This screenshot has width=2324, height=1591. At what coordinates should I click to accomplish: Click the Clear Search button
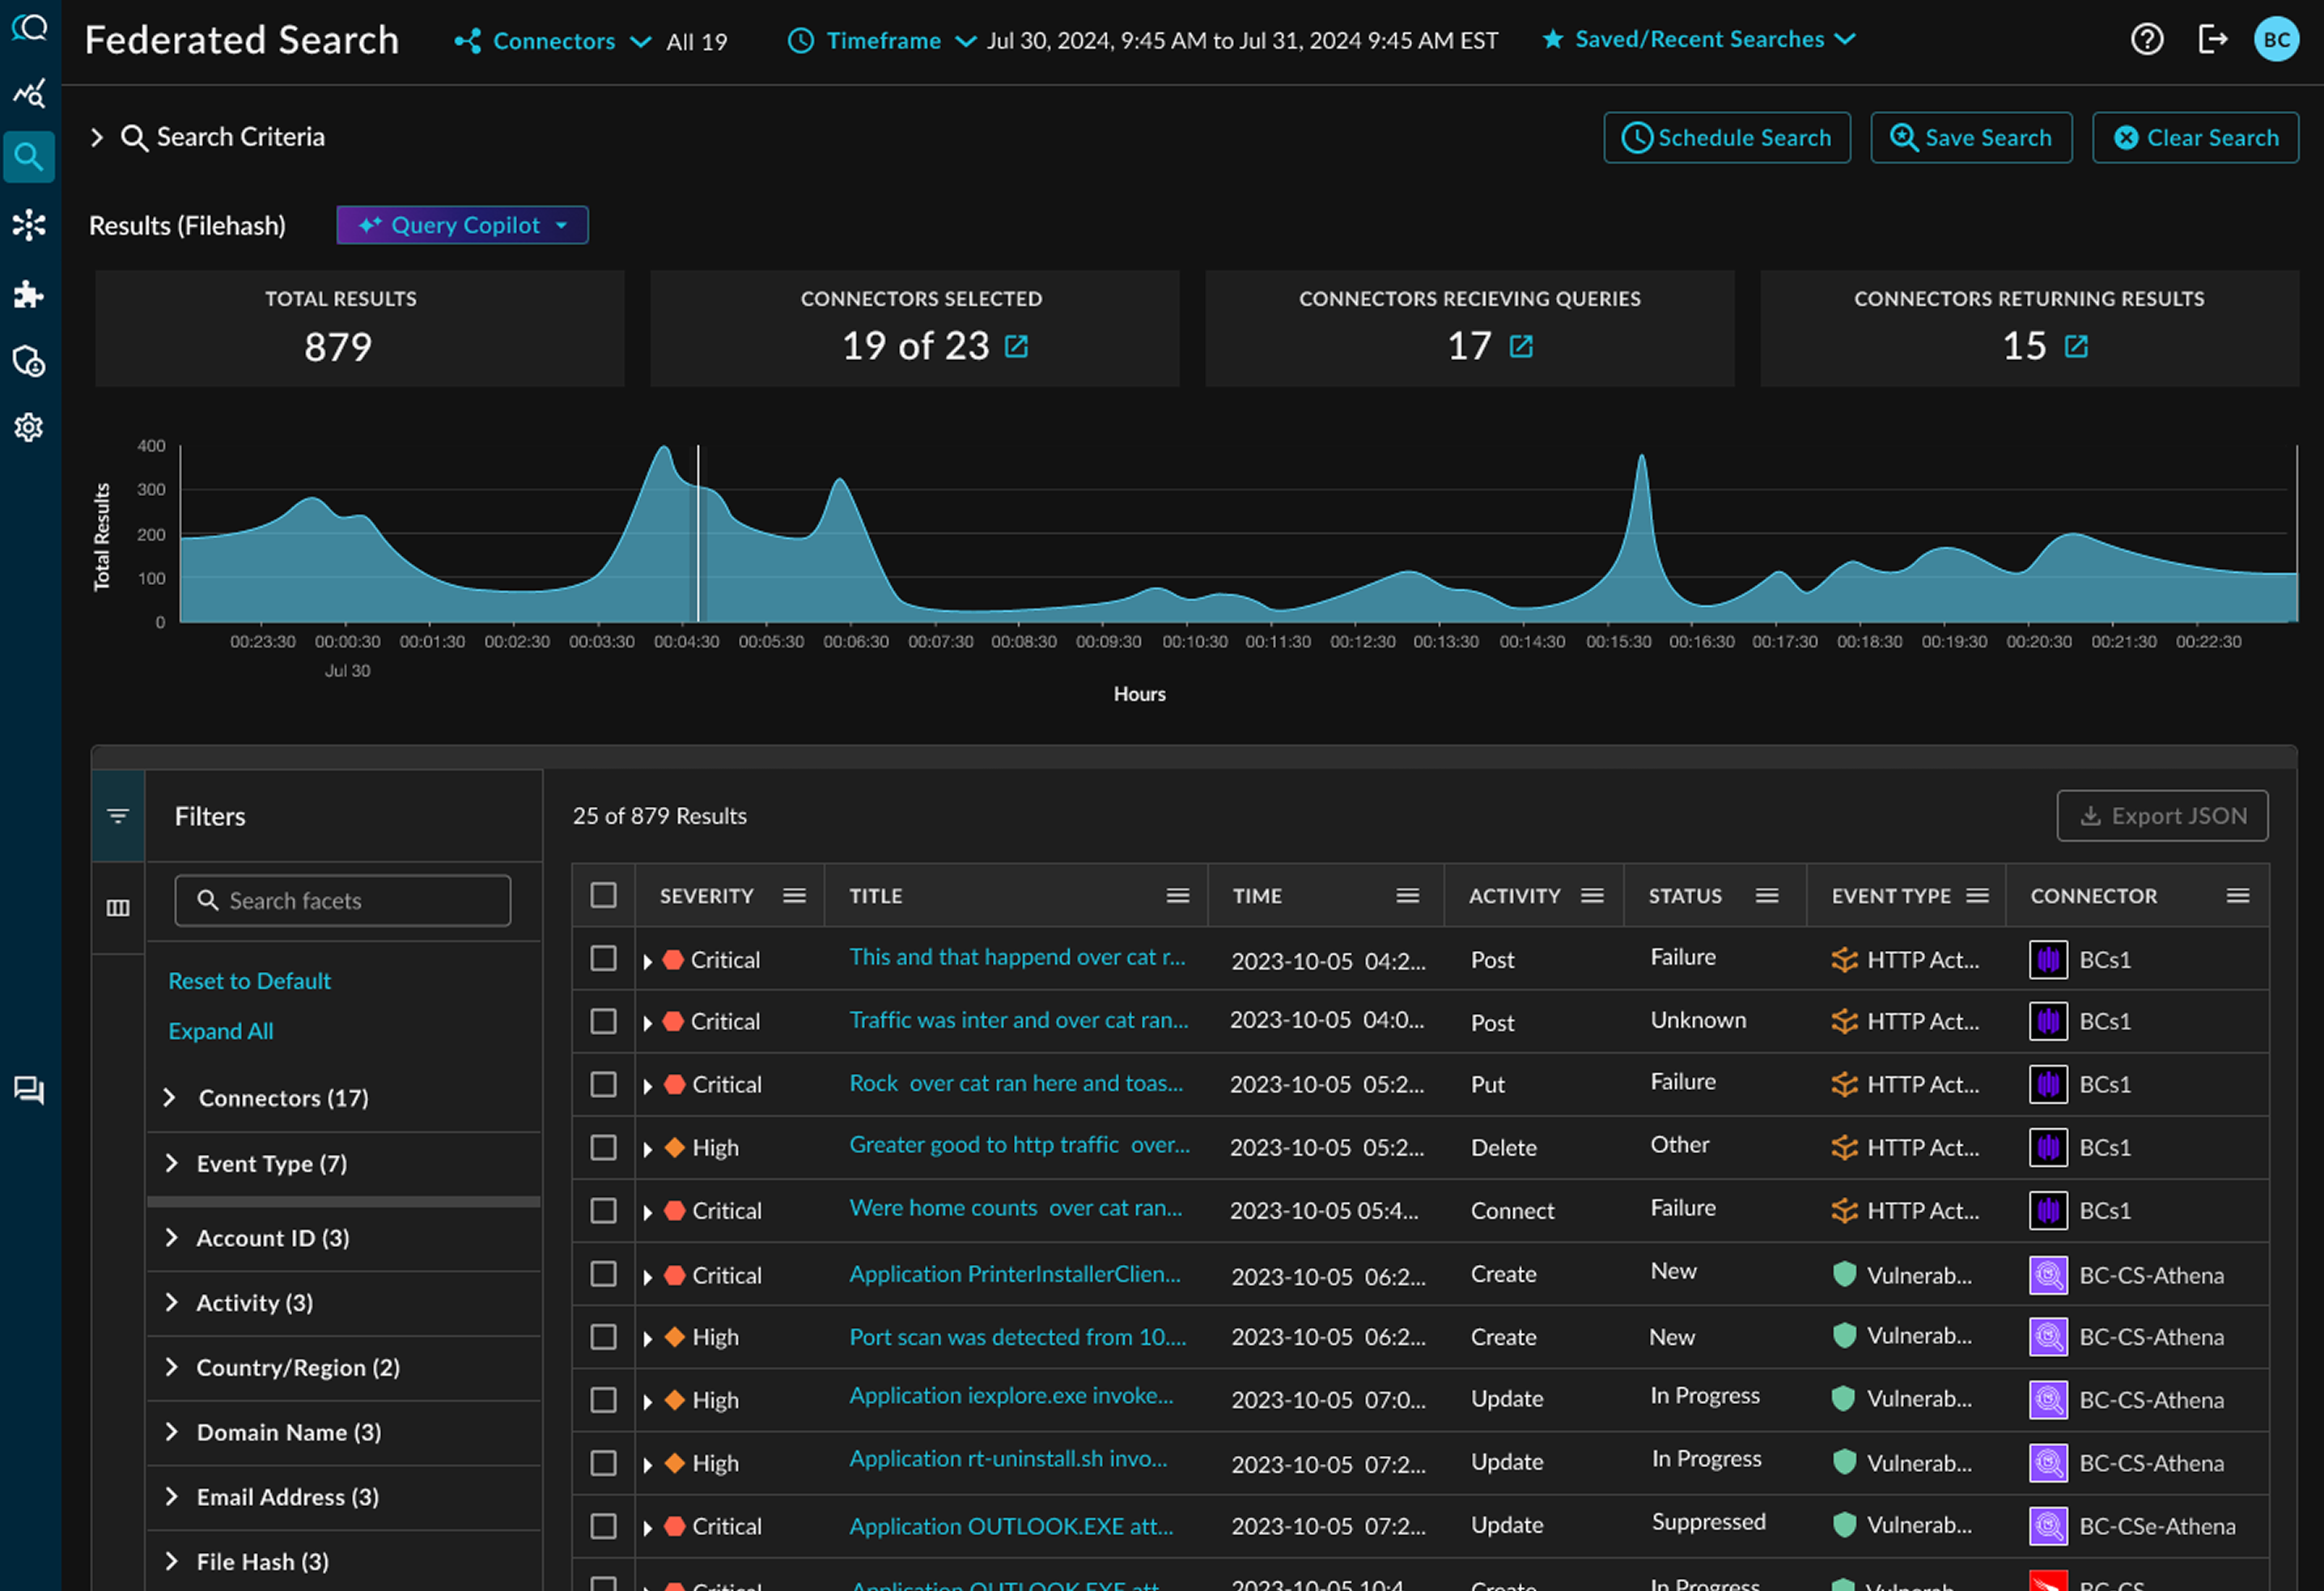pyautogui.click(x=2195, y=138)
